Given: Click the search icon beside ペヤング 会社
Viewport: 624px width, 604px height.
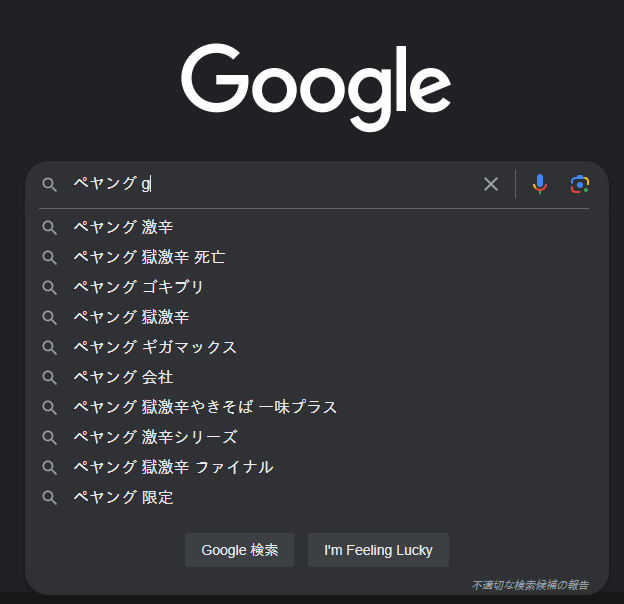Looking at the screenshot, I should [49, 377].
